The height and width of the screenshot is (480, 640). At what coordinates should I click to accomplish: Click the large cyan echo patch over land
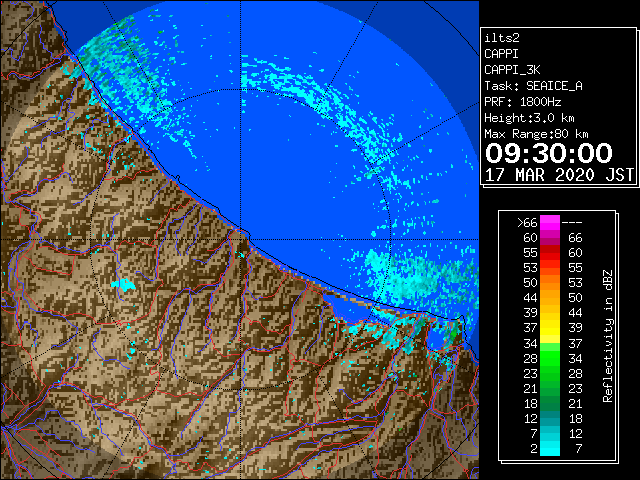point(123,285)
